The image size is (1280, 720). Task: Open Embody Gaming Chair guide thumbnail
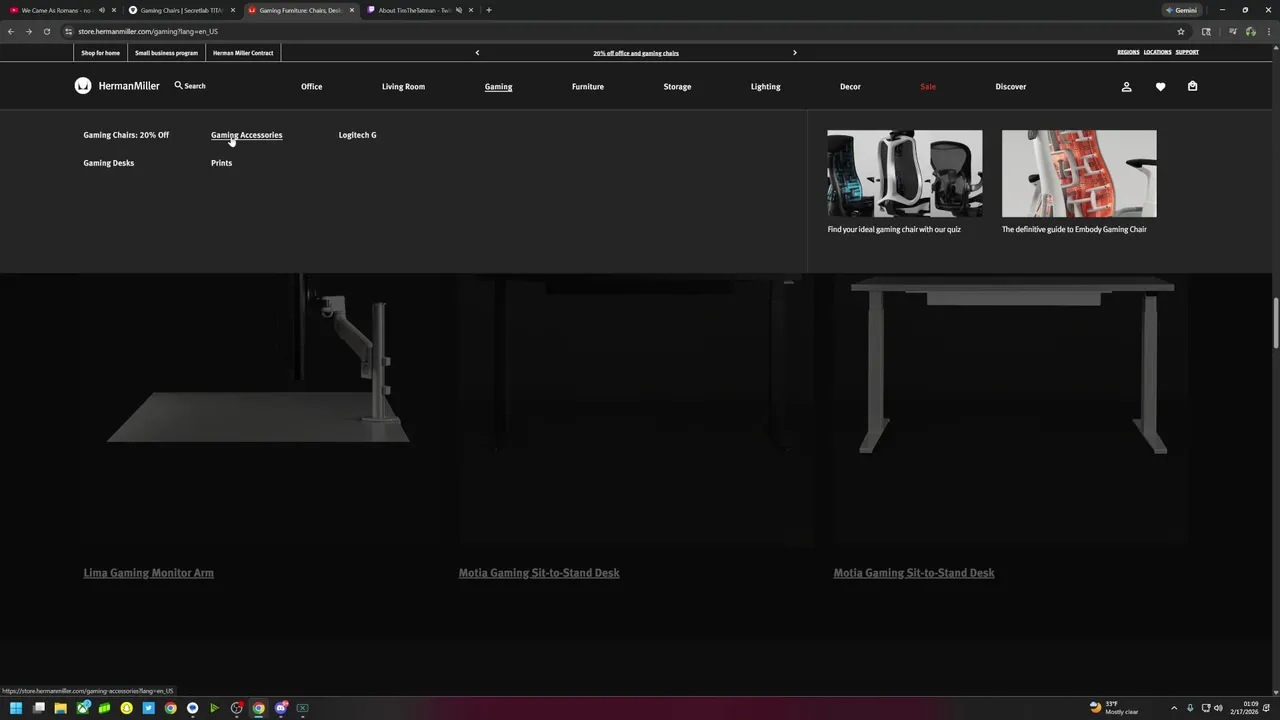tap(1079, 173)
